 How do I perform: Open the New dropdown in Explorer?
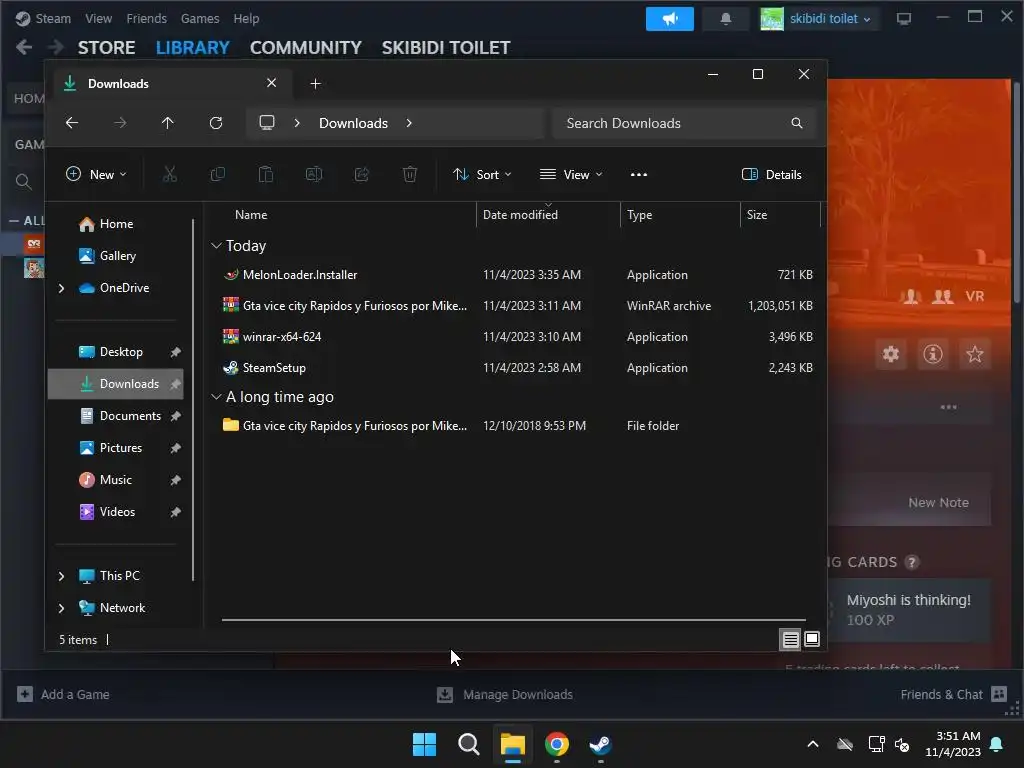[96, 174]
